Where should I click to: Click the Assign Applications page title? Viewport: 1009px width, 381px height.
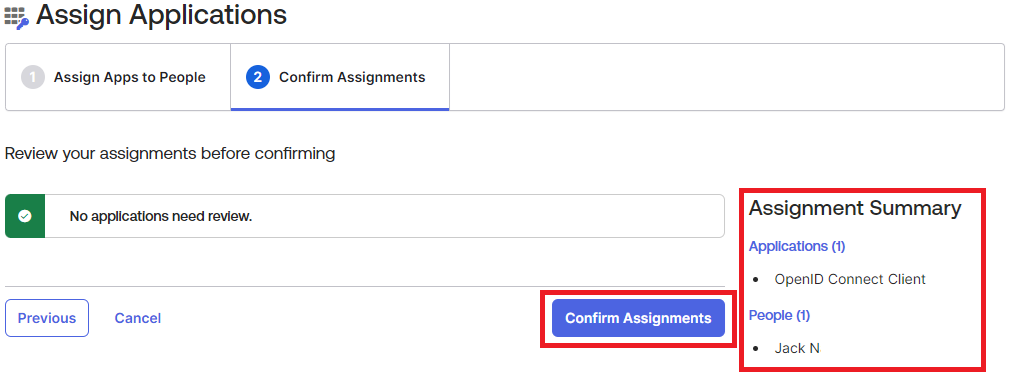pyautogui.click(x=162, y=15)
